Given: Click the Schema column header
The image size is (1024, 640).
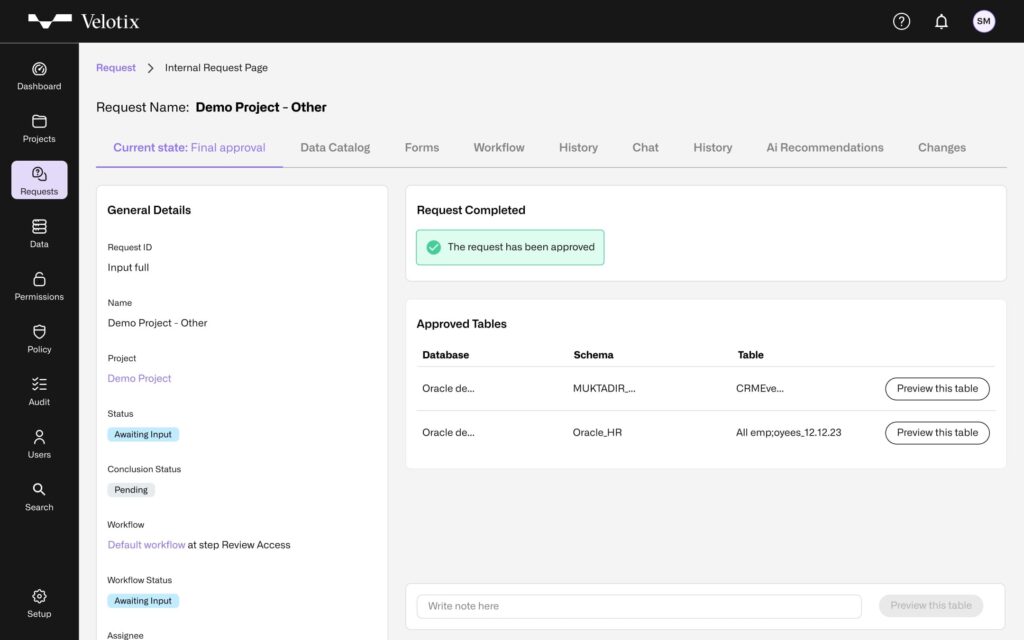Looking at the screenshot, I should click(x=593, y=355).
